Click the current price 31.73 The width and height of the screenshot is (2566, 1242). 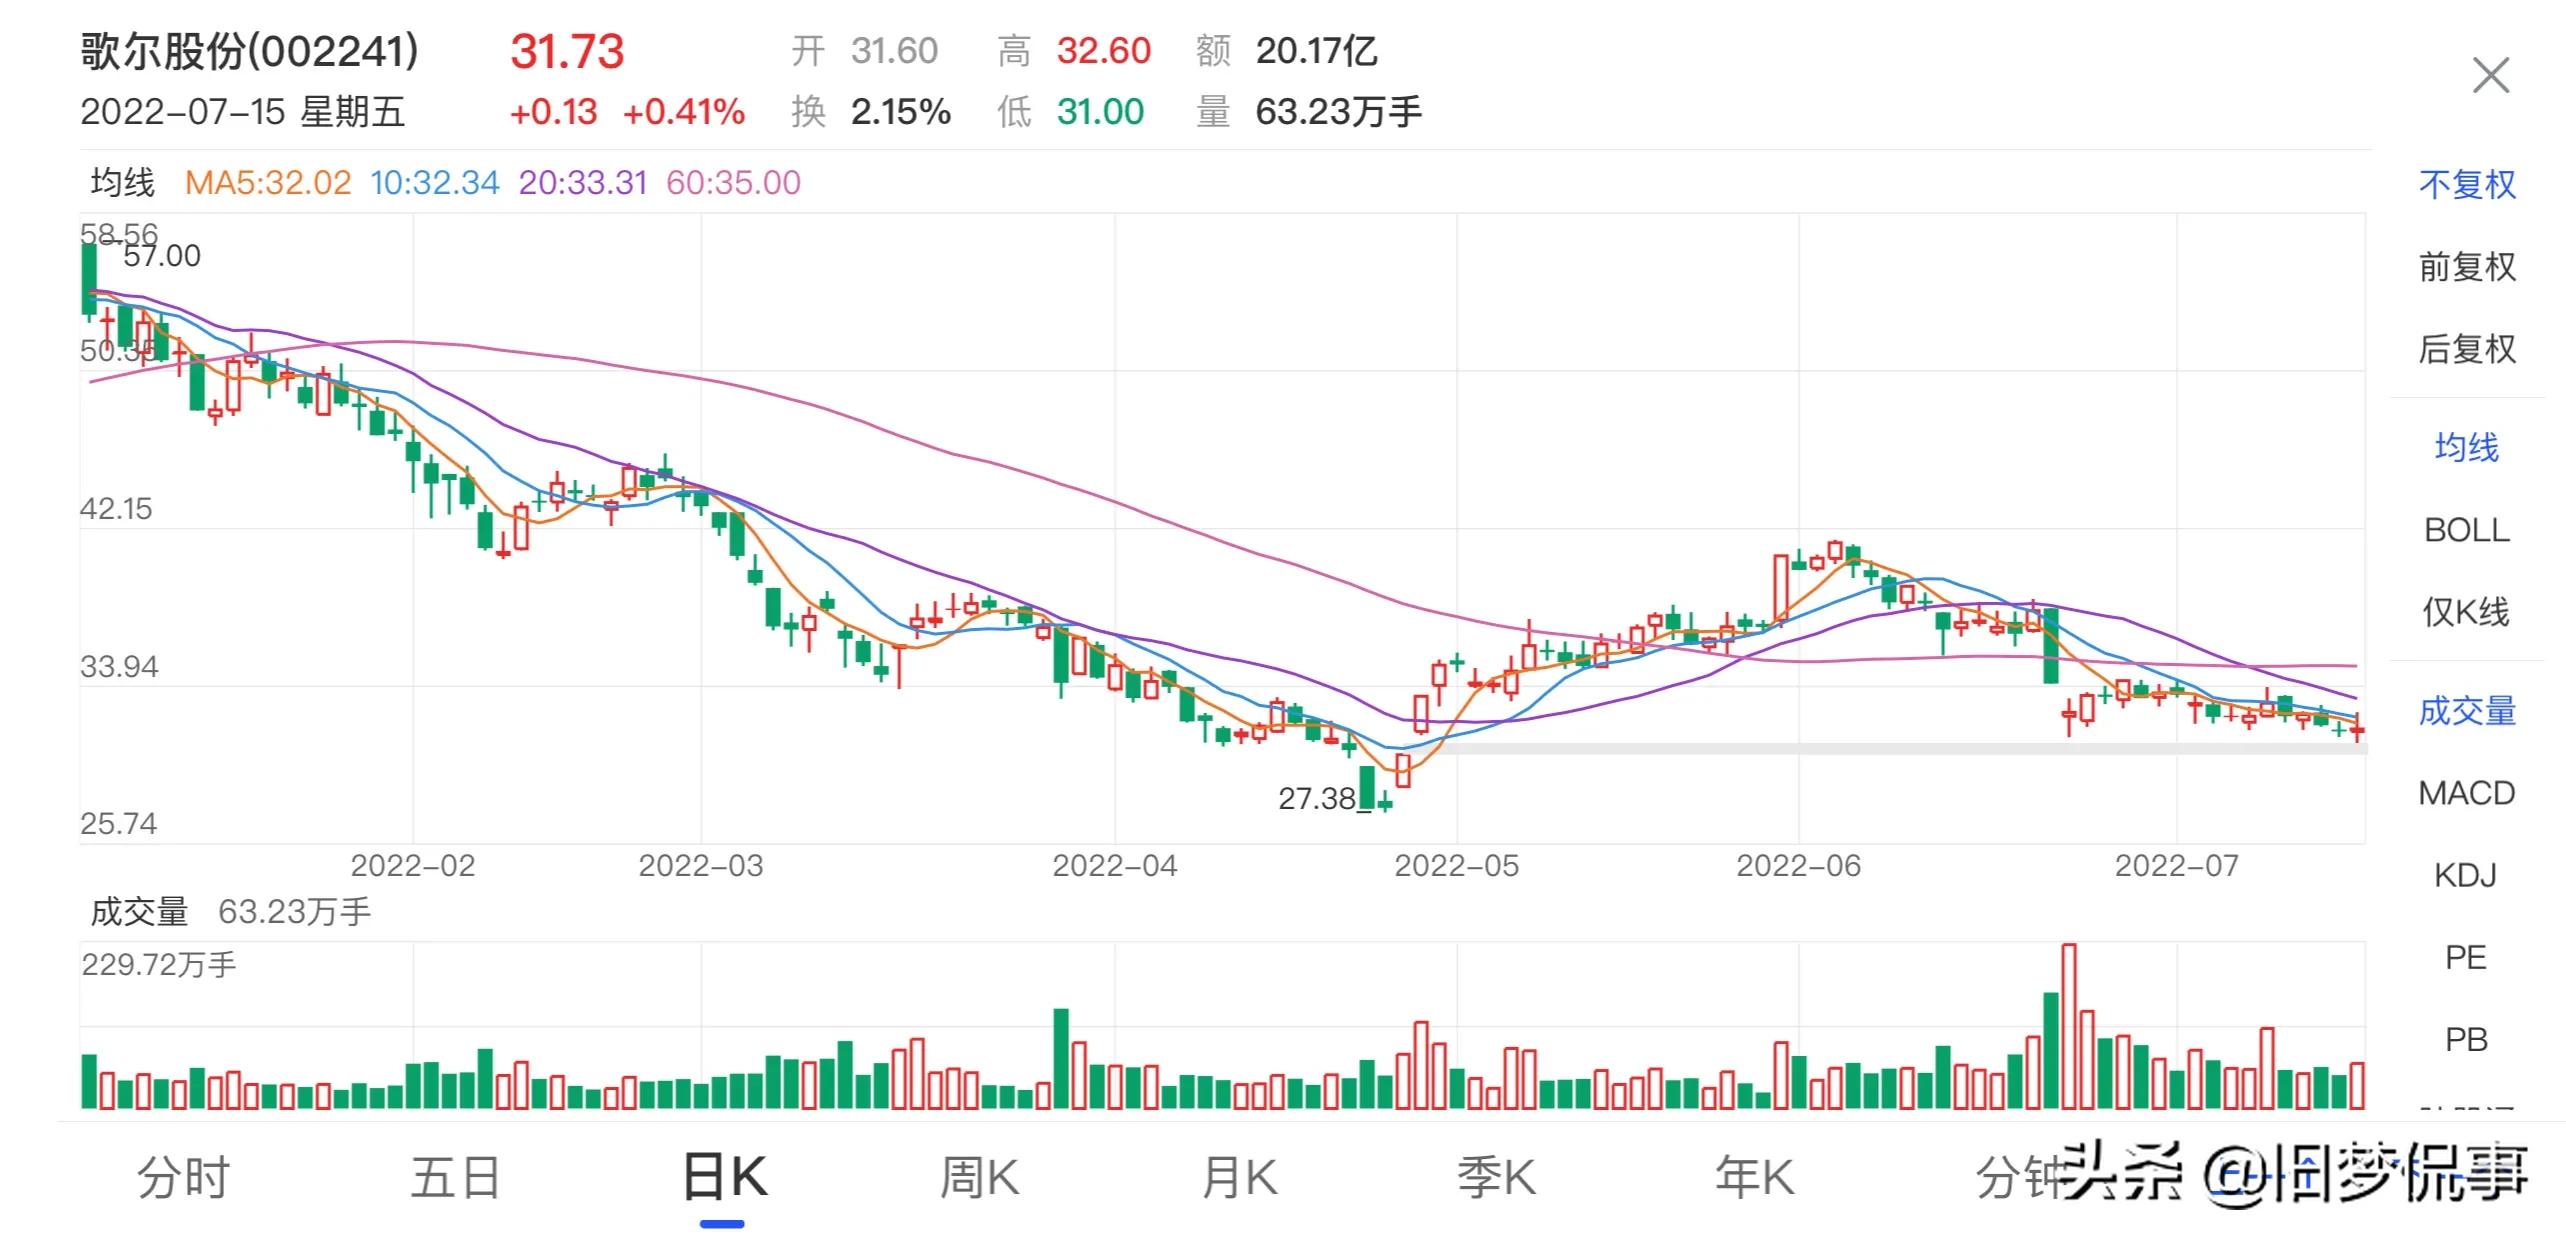point(567,51)
